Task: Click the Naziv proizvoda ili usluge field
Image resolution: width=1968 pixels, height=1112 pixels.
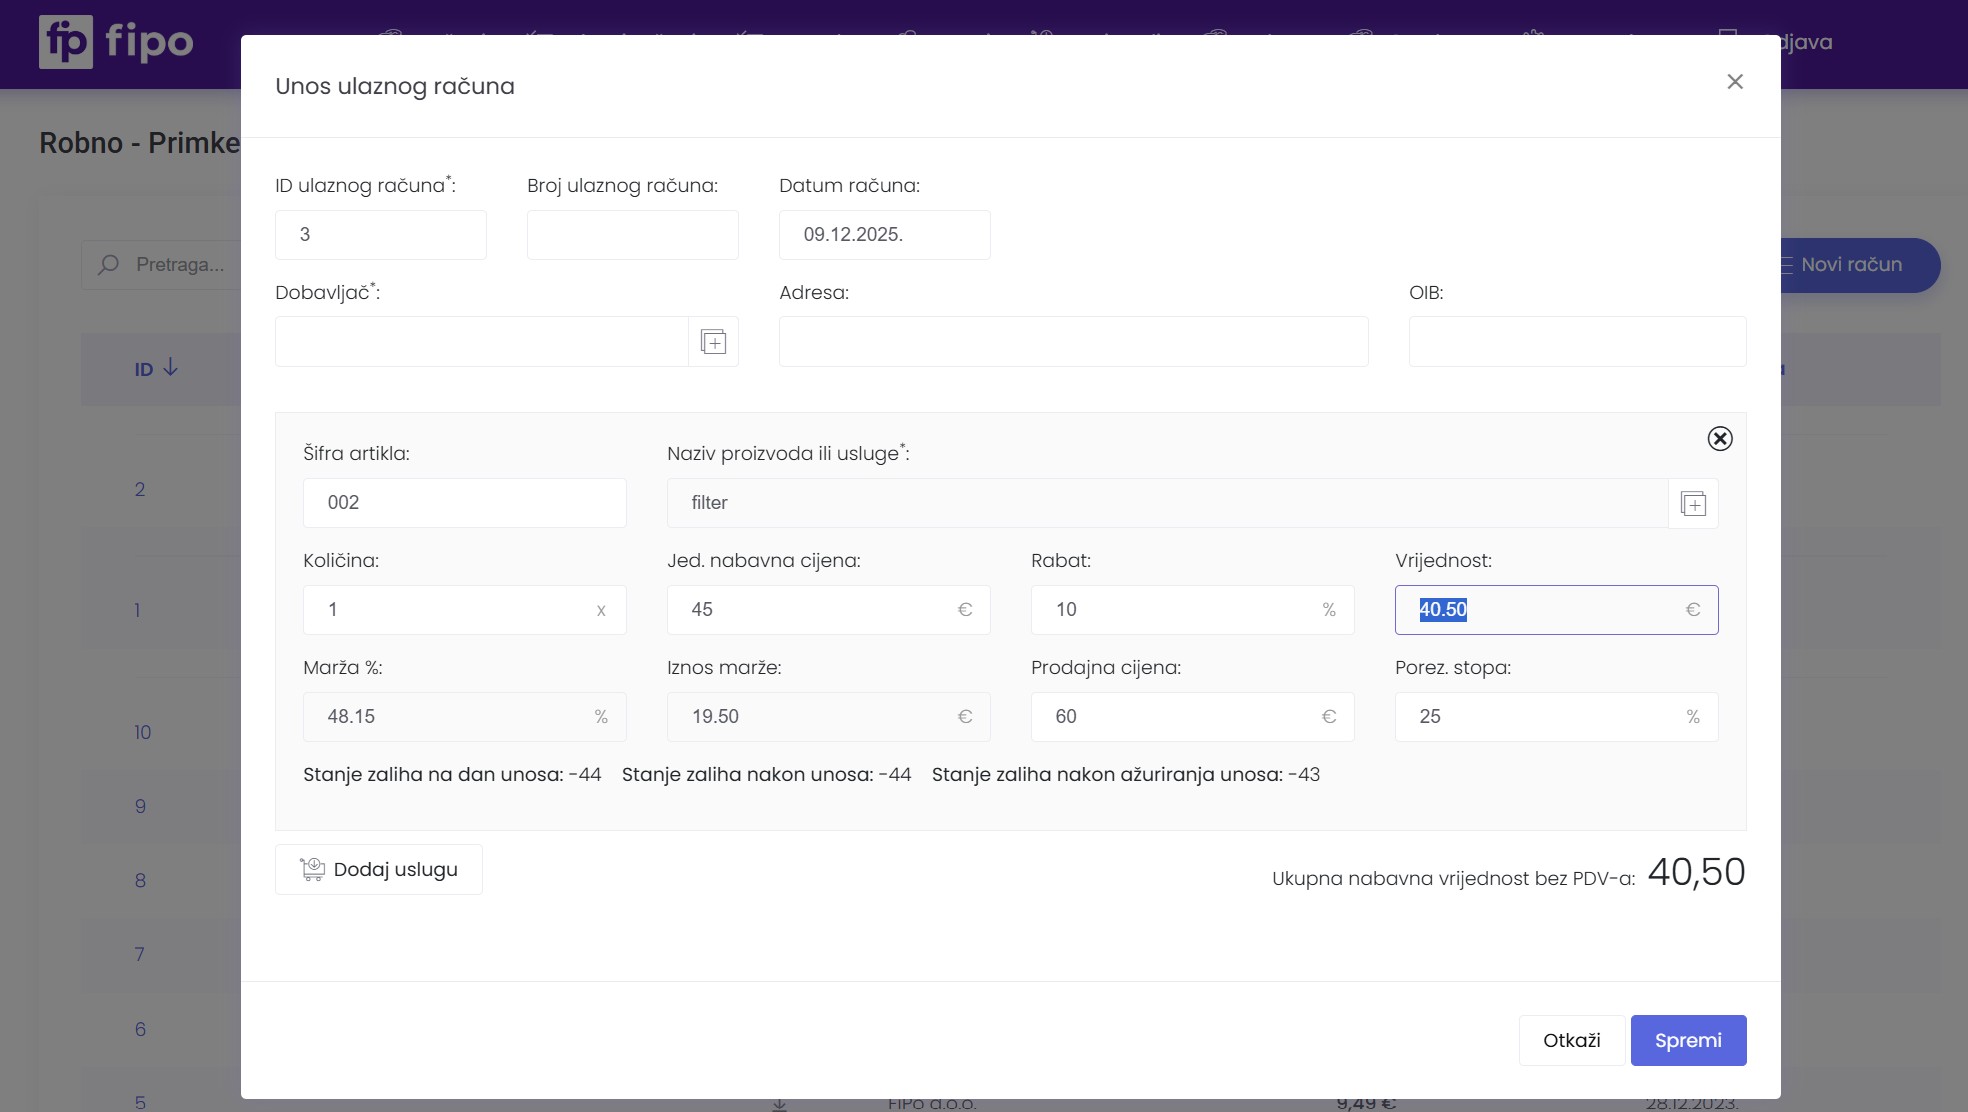Action: click(x=1166, y=503)
